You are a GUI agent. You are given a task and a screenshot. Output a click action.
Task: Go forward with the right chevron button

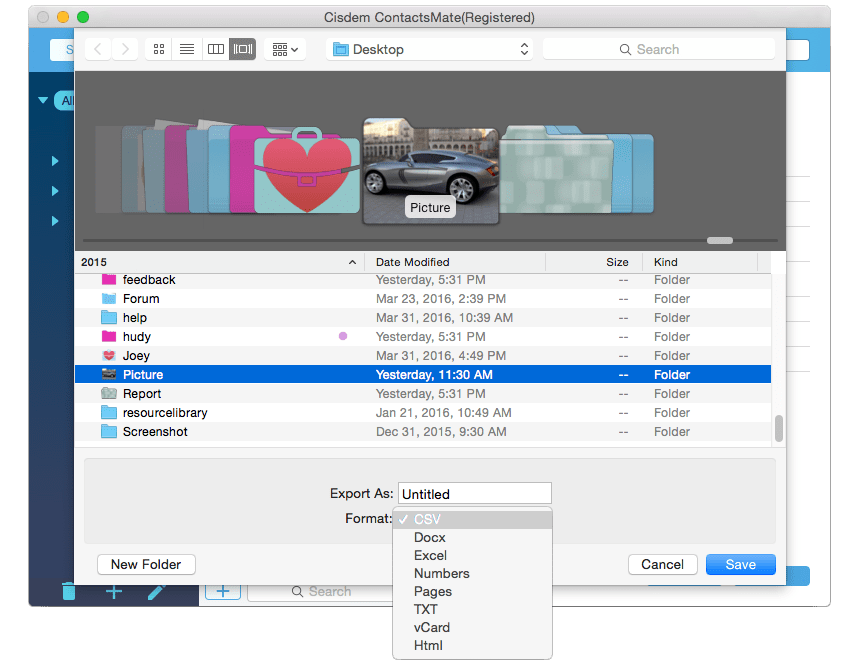(x=125, y=49)
